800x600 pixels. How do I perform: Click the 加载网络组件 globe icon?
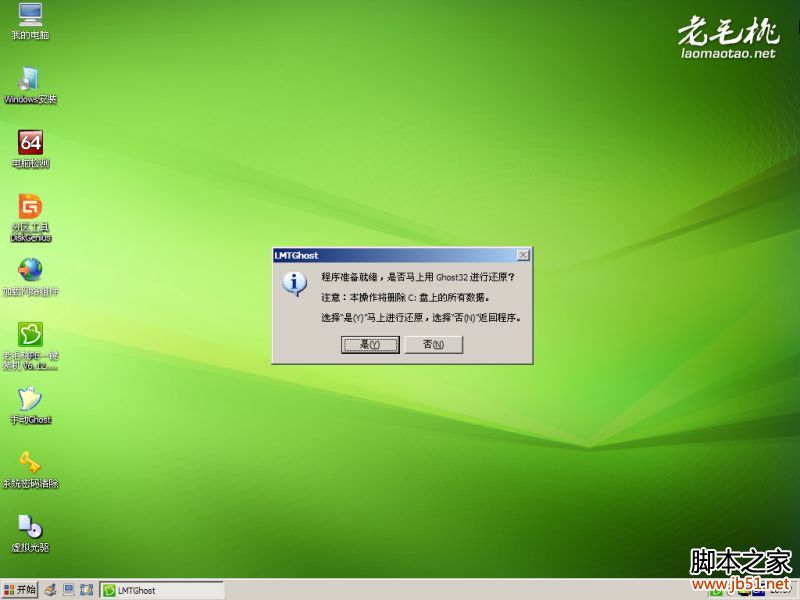coord(30,270)
